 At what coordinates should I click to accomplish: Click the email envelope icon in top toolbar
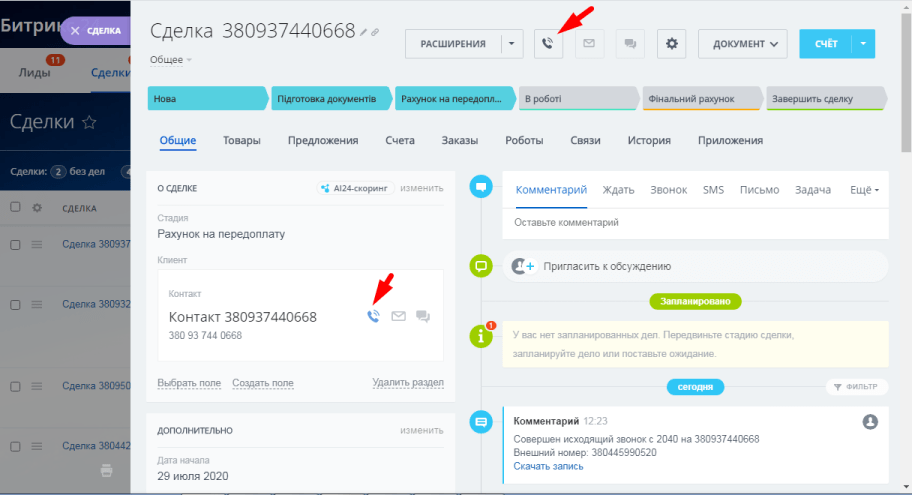[x=590, y=44]
